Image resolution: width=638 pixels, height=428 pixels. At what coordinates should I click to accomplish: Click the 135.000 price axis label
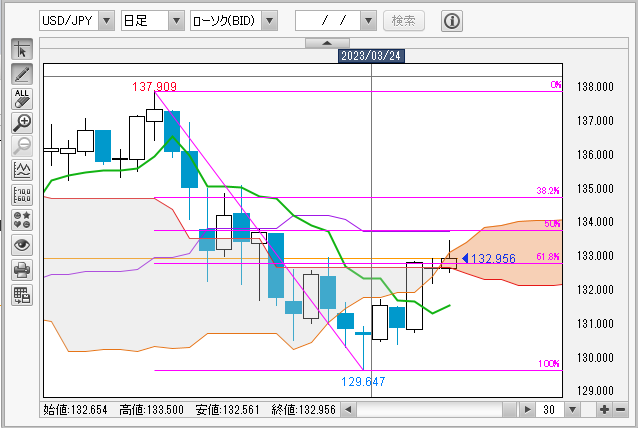[595, 189]
